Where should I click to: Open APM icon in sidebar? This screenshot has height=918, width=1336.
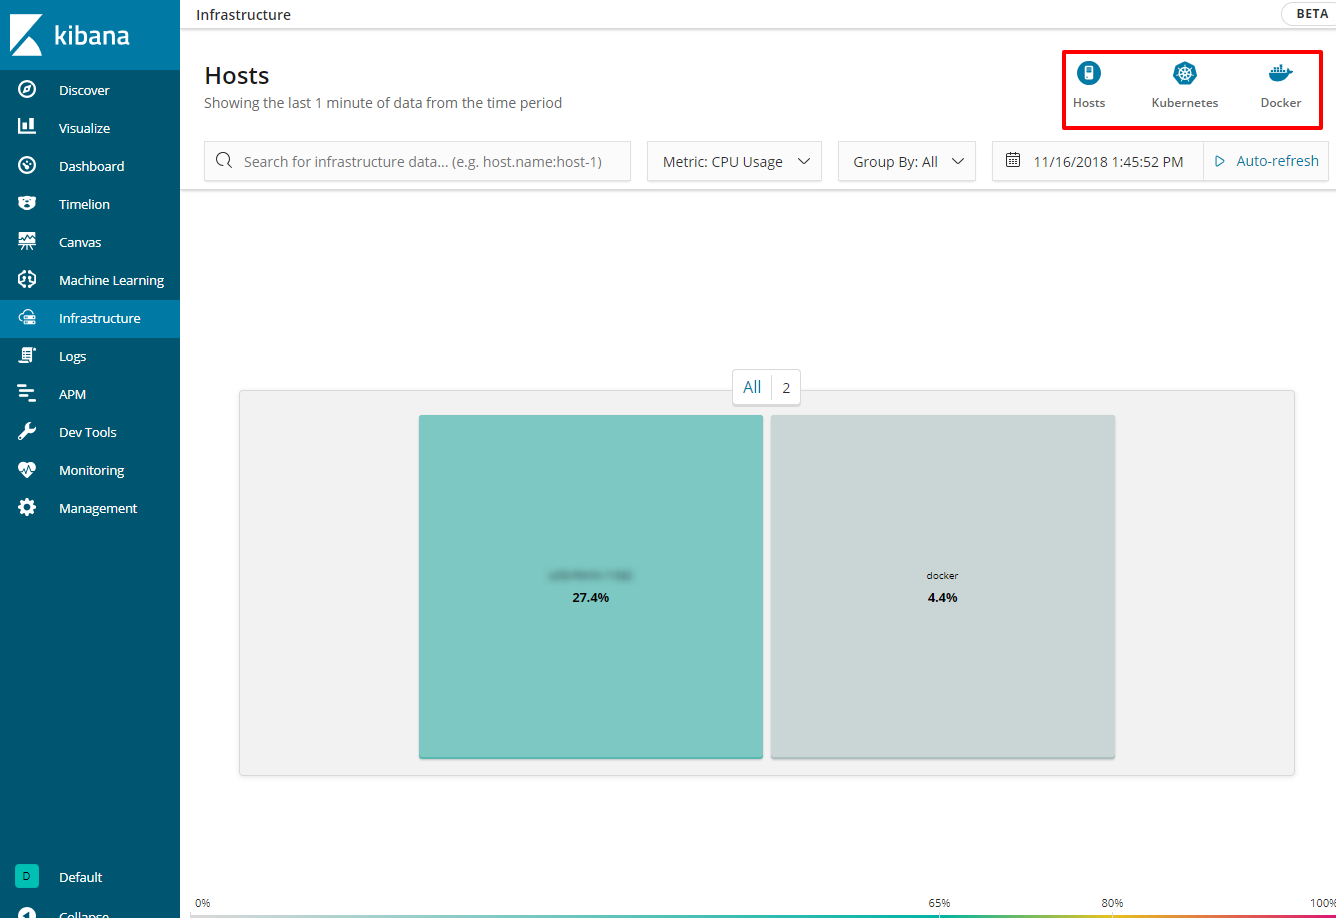(x=27, y=394)
